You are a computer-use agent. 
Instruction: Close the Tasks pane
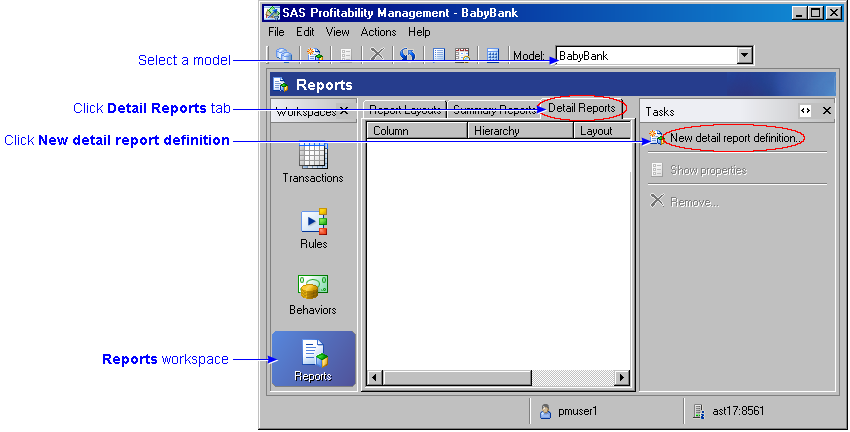[x=826, y=111]
